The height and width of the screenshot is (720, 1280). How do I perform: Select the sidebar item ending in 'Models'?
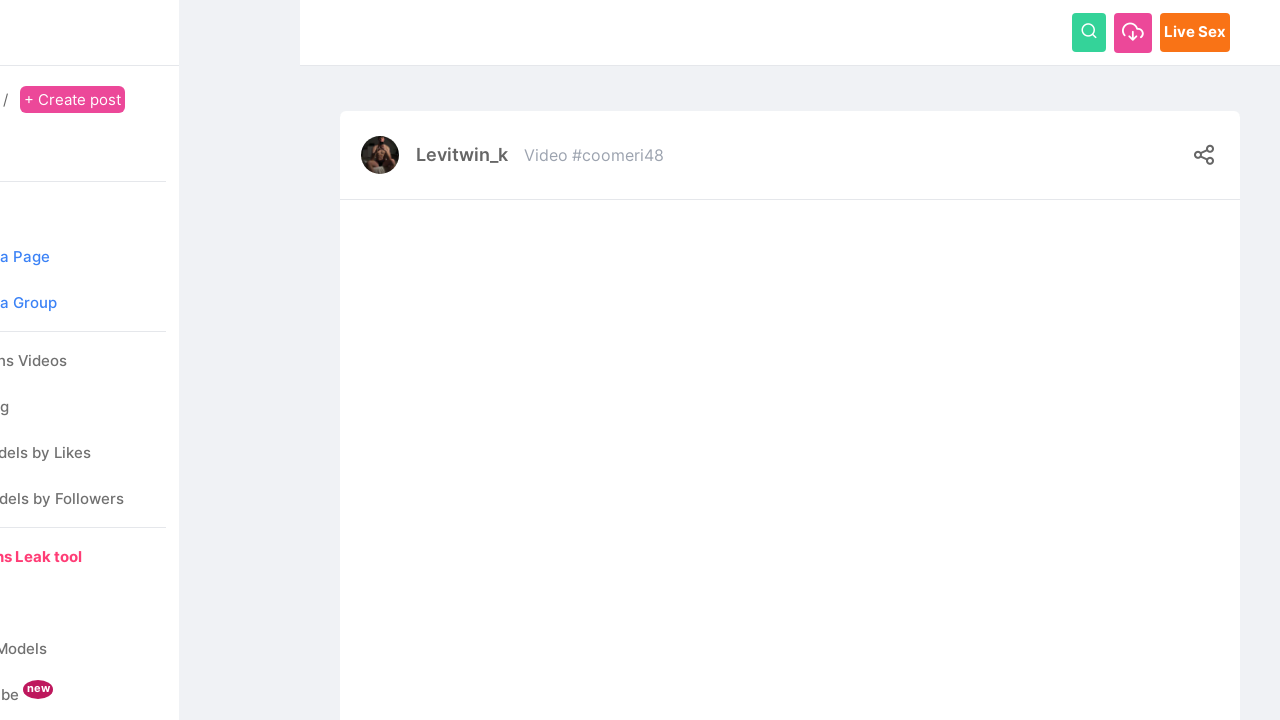pos(23,649)
